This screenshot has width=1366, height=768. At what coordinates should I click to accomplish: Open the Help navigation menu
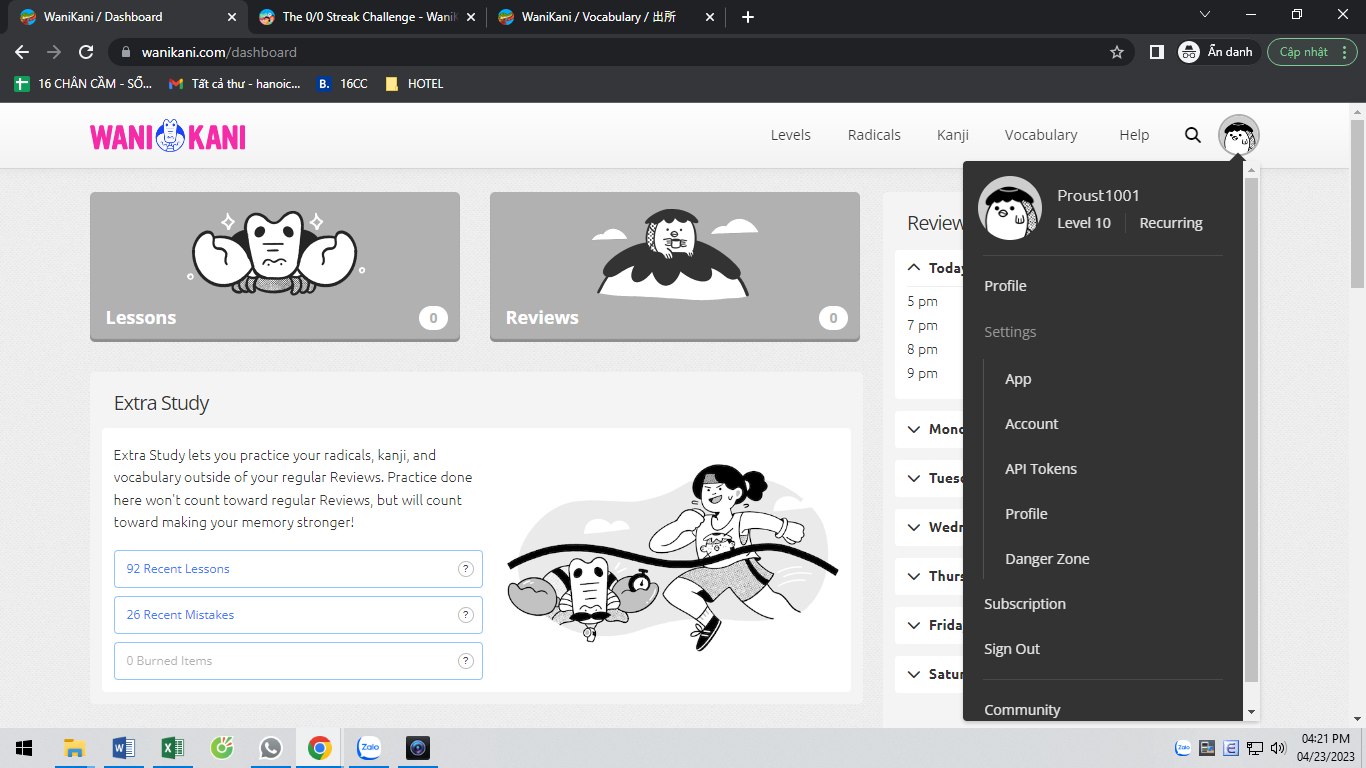pos(1134,135)
